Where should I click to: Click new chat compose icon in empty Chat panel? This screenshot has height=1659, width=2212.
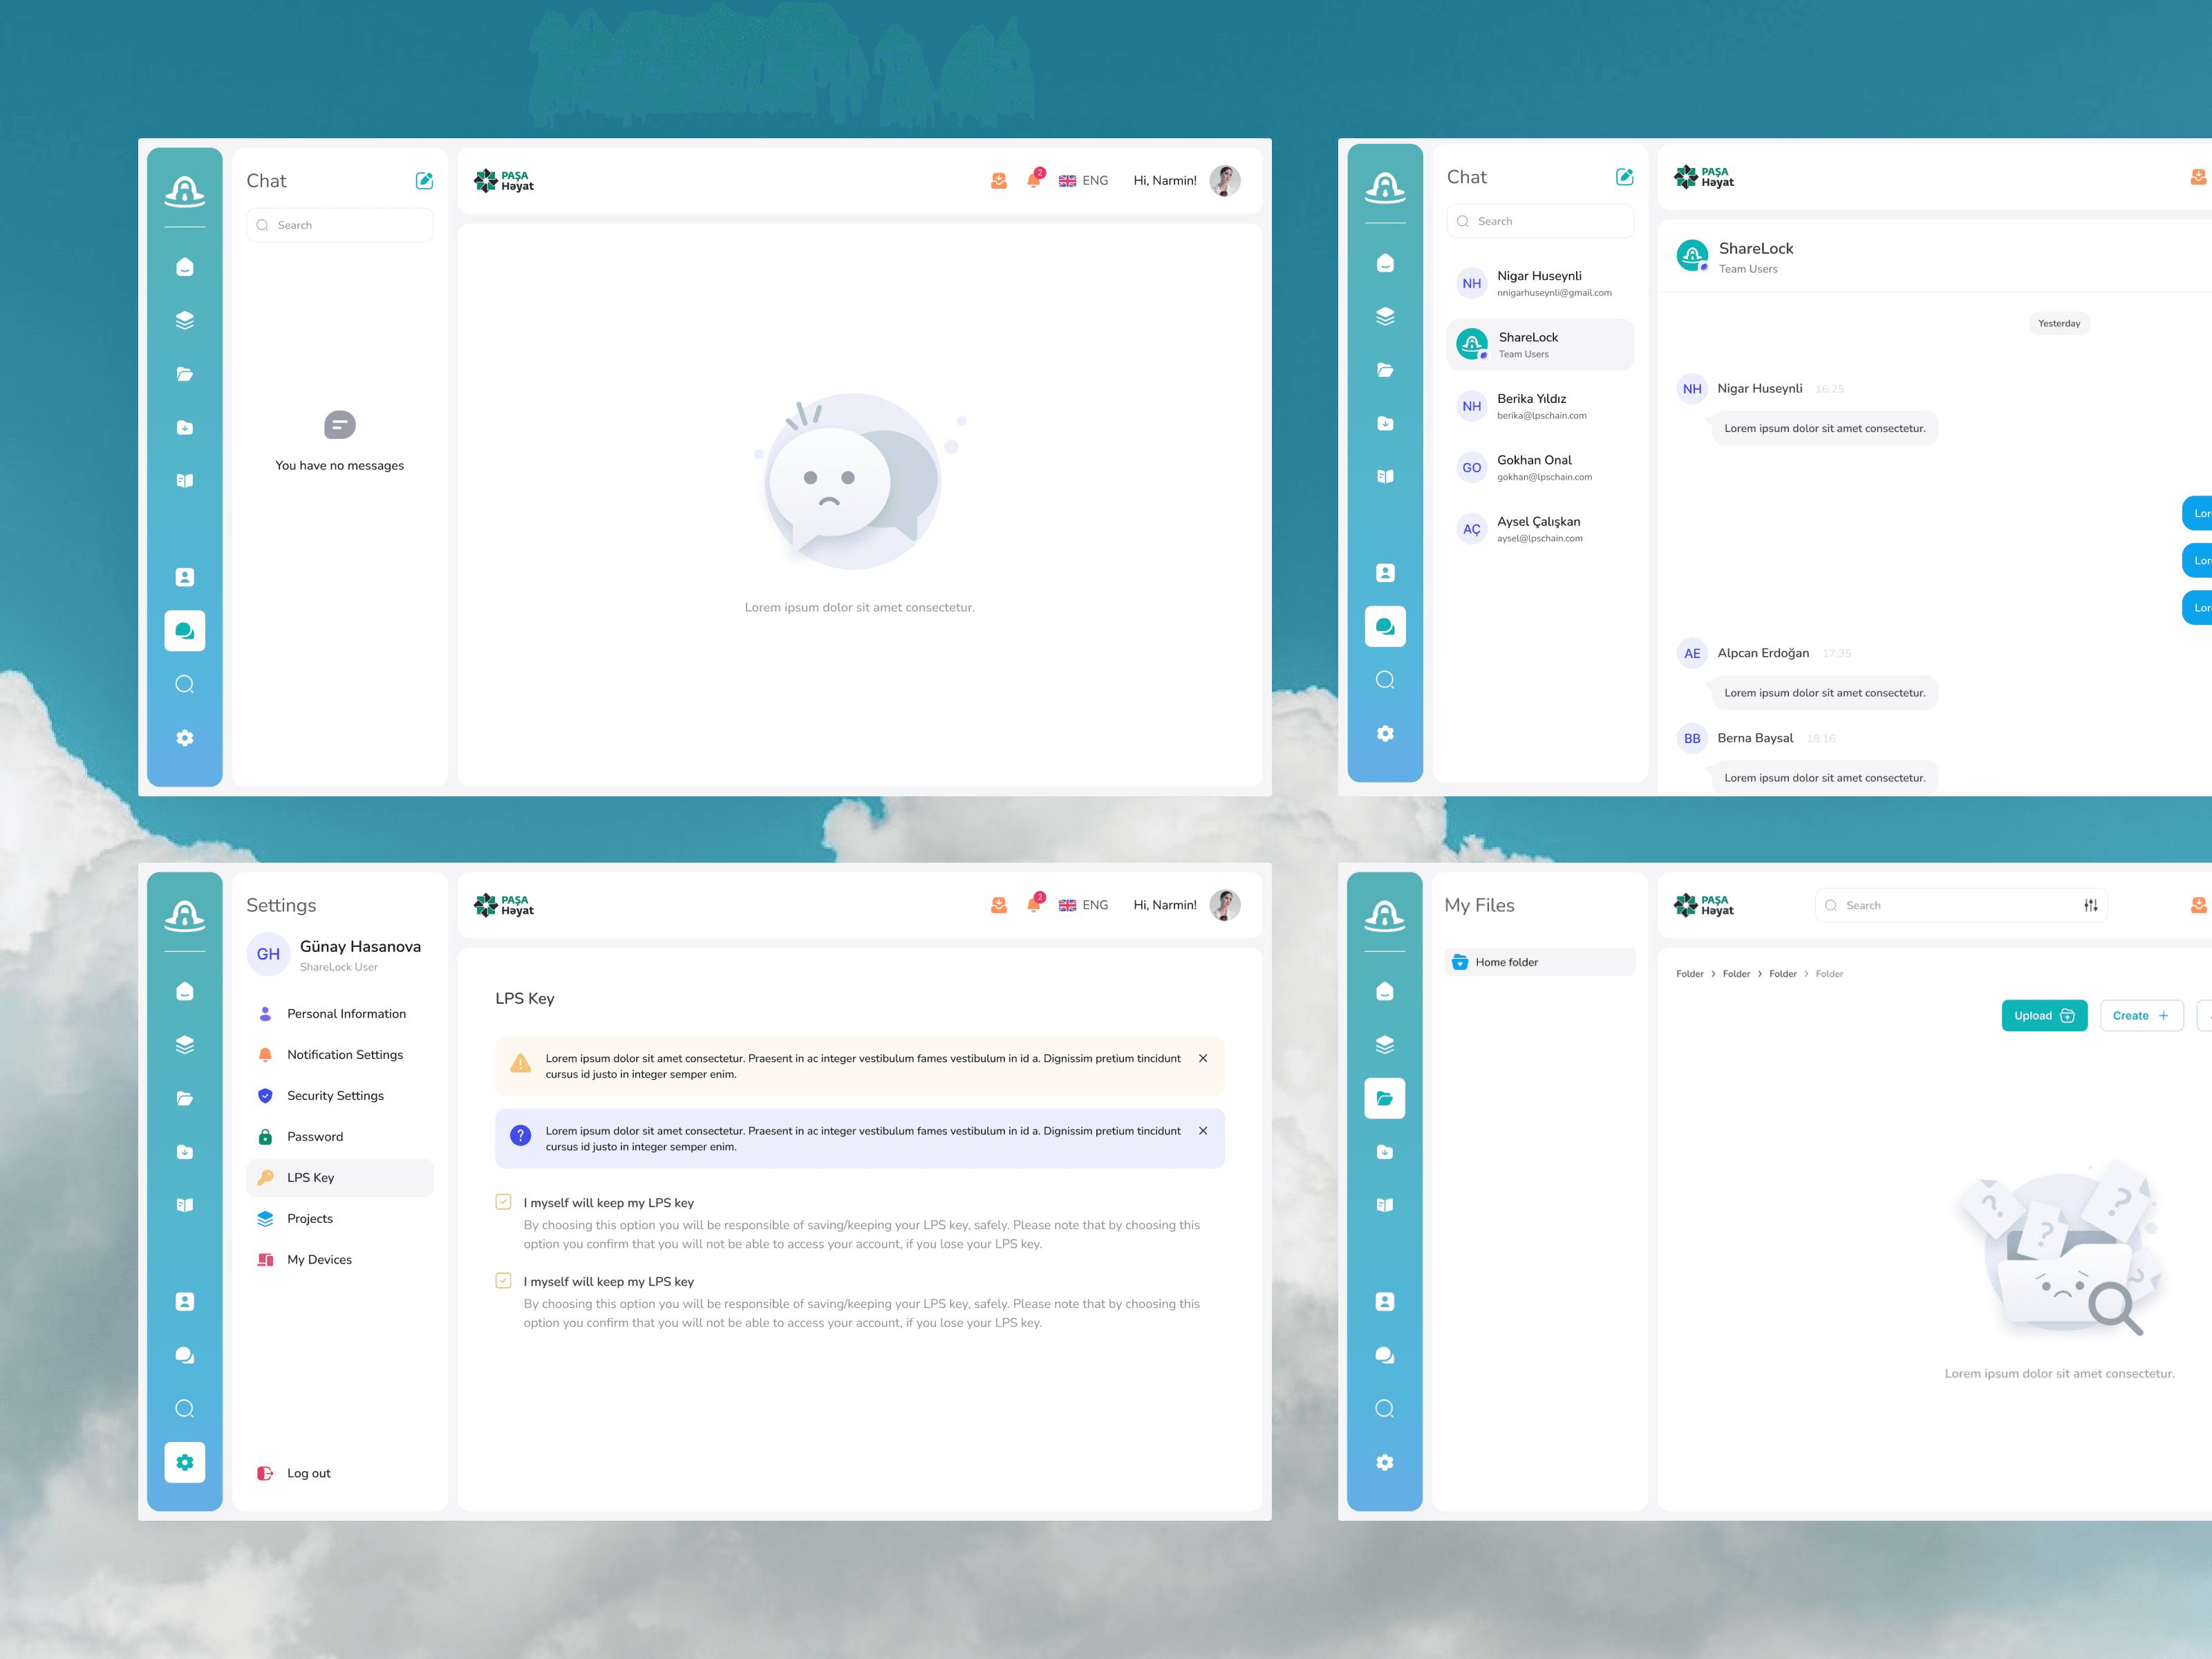(x=424, y=180)
